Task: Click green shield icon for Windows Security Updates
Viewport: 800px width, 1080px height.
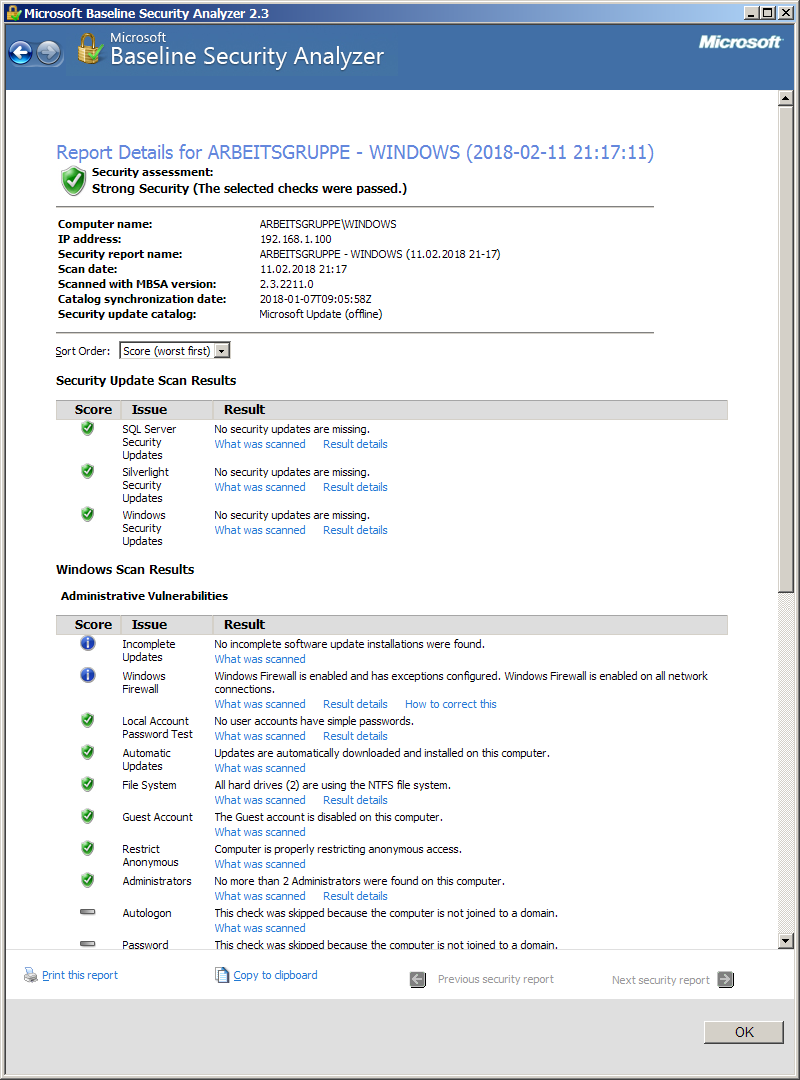Action: tap(88, 514)
